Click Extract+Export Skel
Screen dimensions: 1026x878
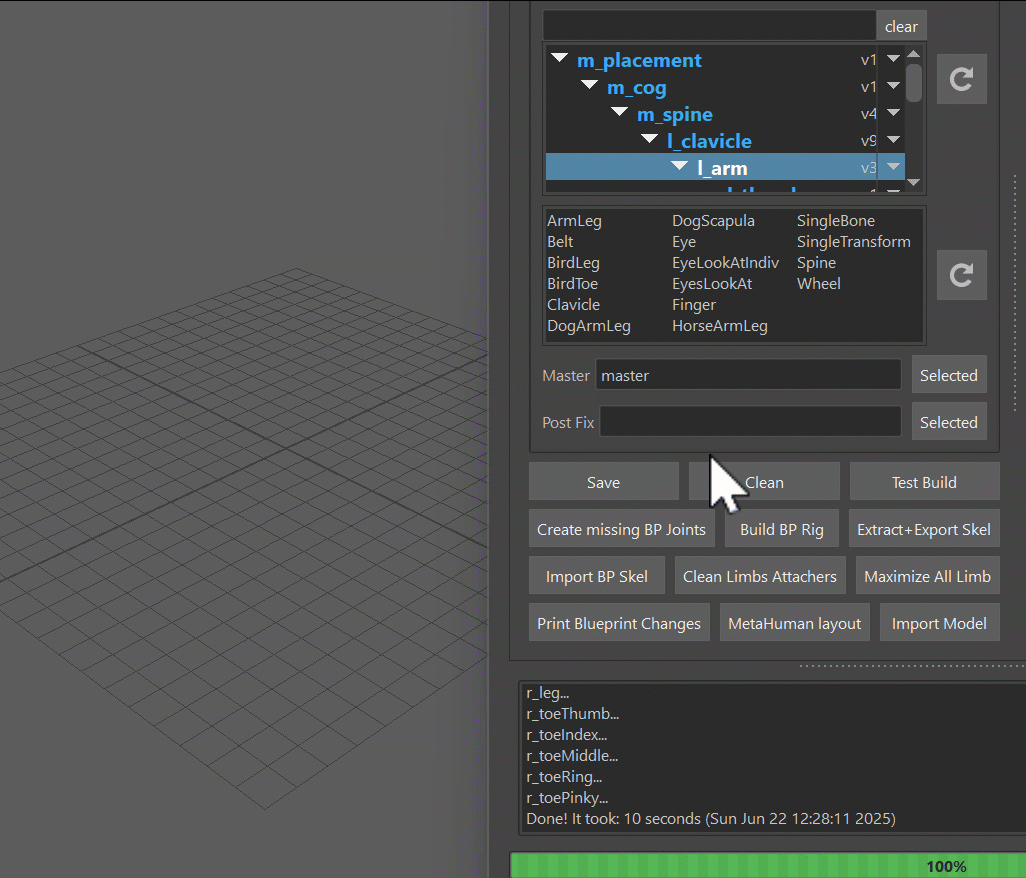click(x=924, y=529)
